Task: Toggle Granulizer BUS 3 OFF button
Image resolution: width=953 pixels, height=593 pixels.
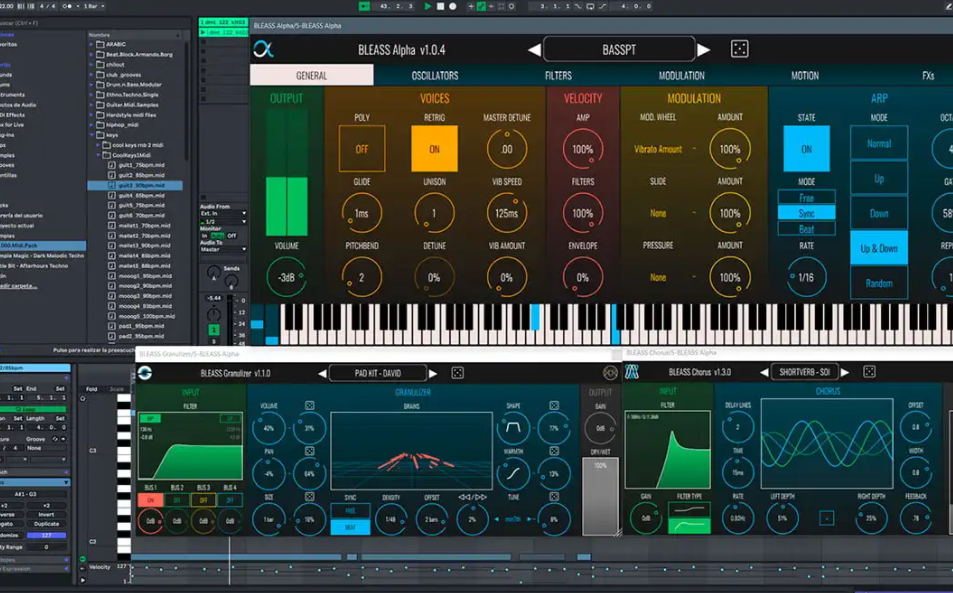Action: coord(204,500)
